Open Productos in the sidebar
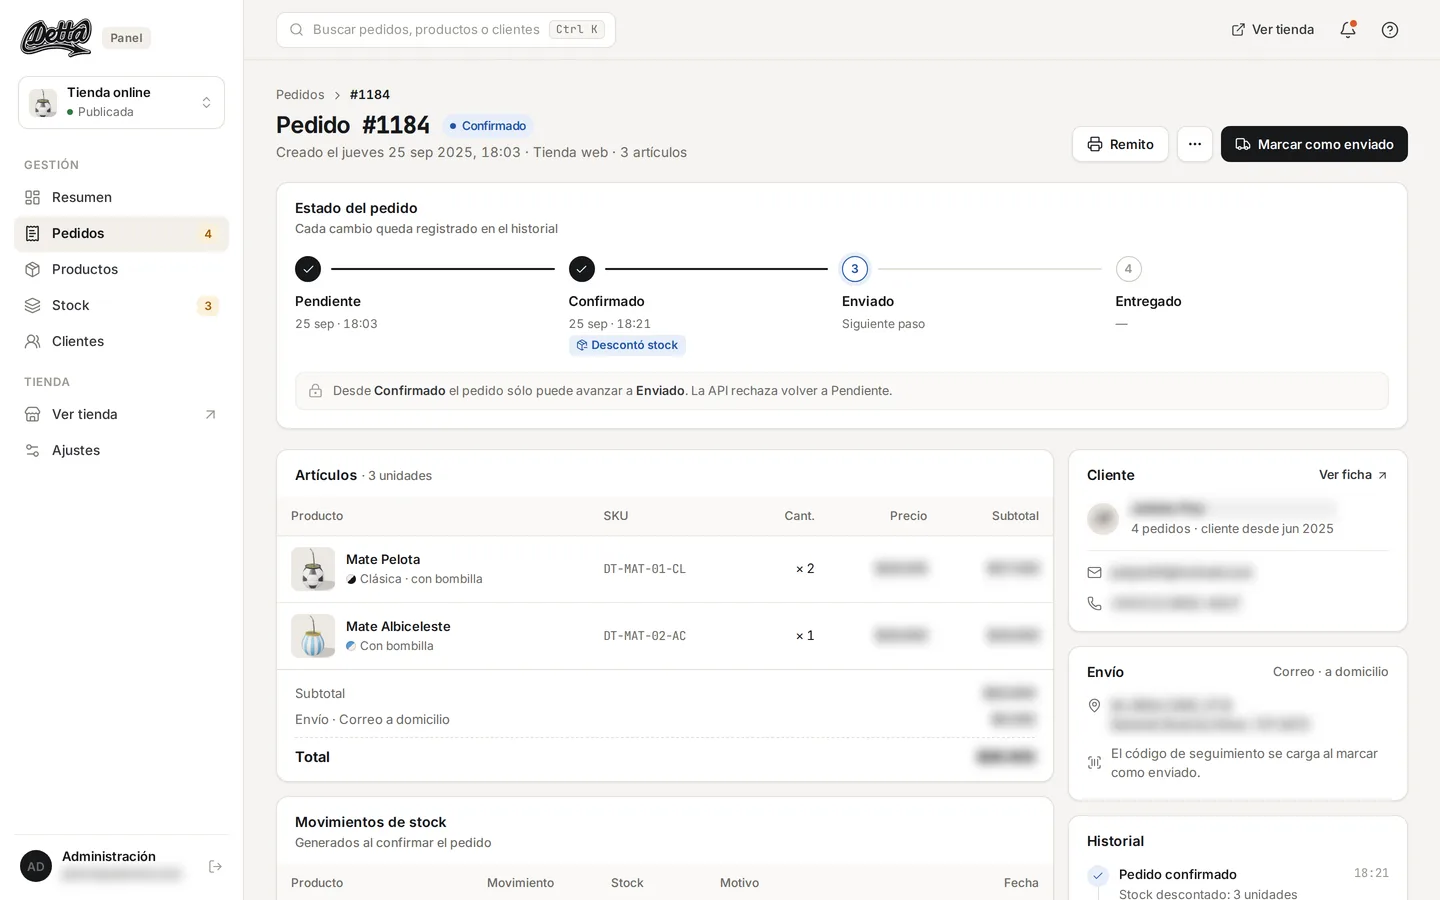This screenshot has height=900, width=1440. [121, 270]
